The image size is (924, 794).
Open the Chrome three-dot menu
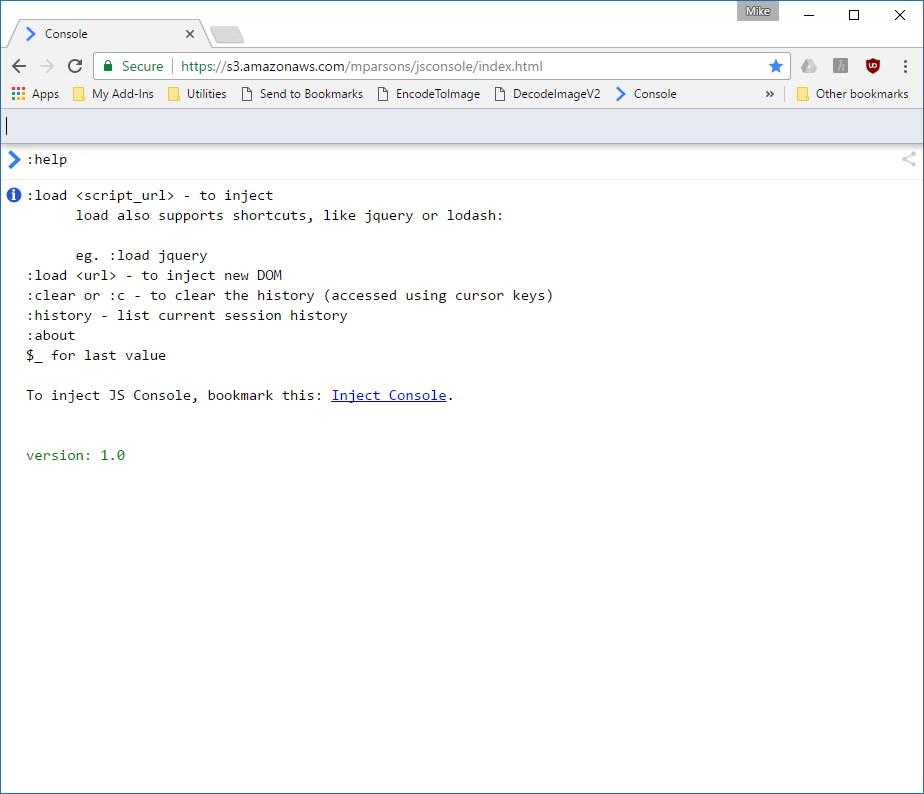(905, 66)
